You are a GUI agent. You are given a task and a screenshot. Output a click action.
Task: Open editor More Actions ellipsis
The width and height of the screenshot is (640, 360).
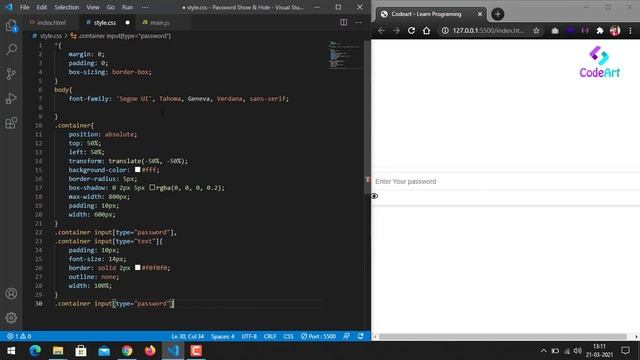(358, 22)
